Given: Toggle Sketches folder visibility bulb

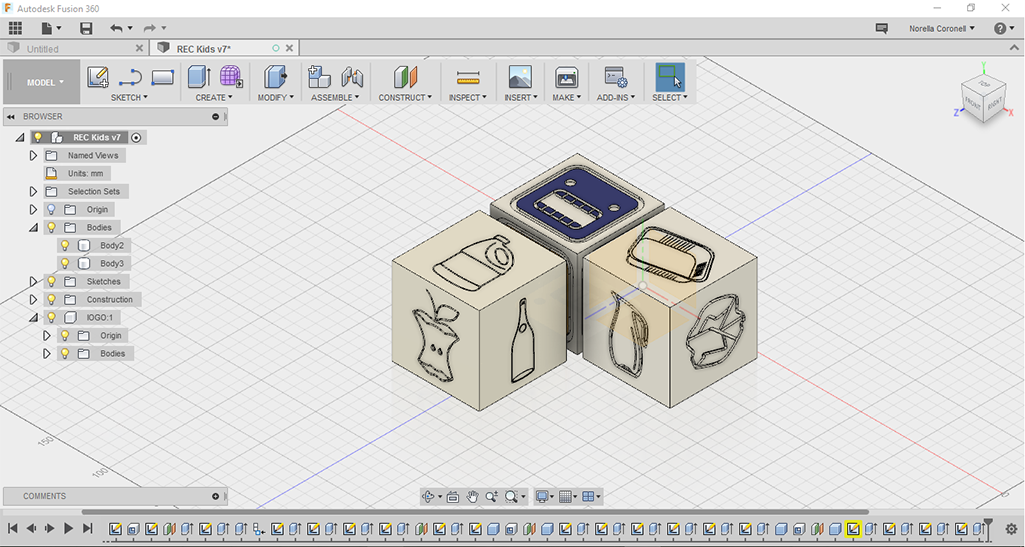Looking at the screenshot, I should (x=51, y=281).
